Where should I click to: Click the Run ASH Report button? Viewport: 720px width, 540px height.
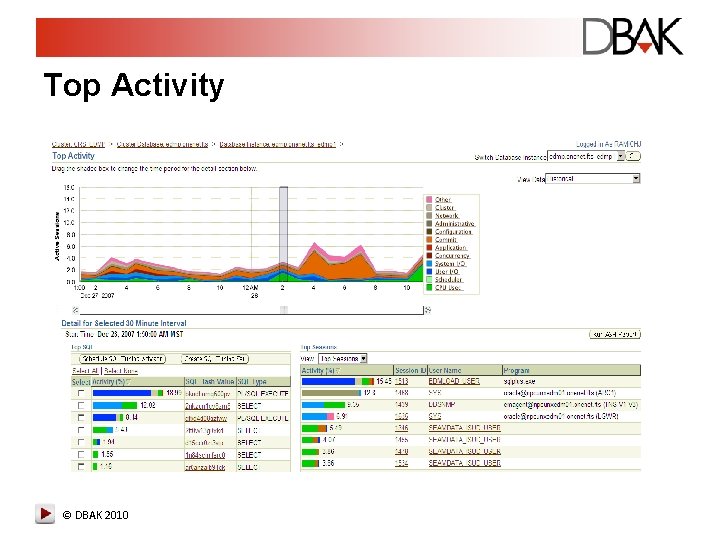click(615, 334)
